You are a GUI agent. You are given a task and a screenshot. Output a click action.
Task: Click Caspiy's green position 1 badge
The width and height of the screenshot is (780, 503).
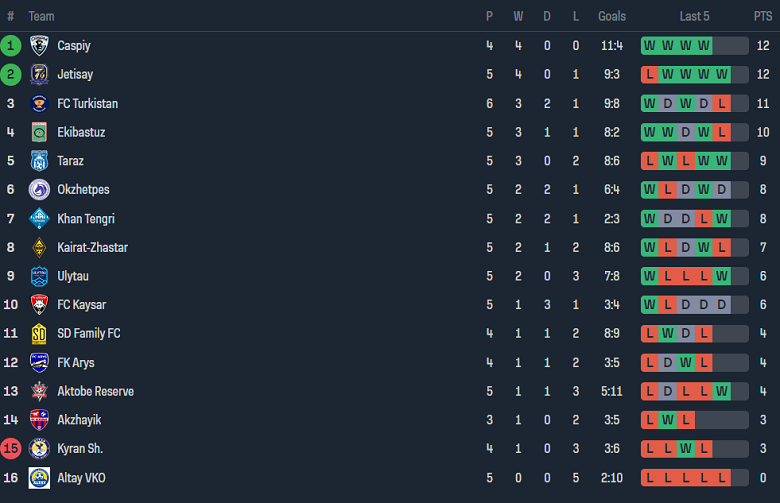click(11, 45)
